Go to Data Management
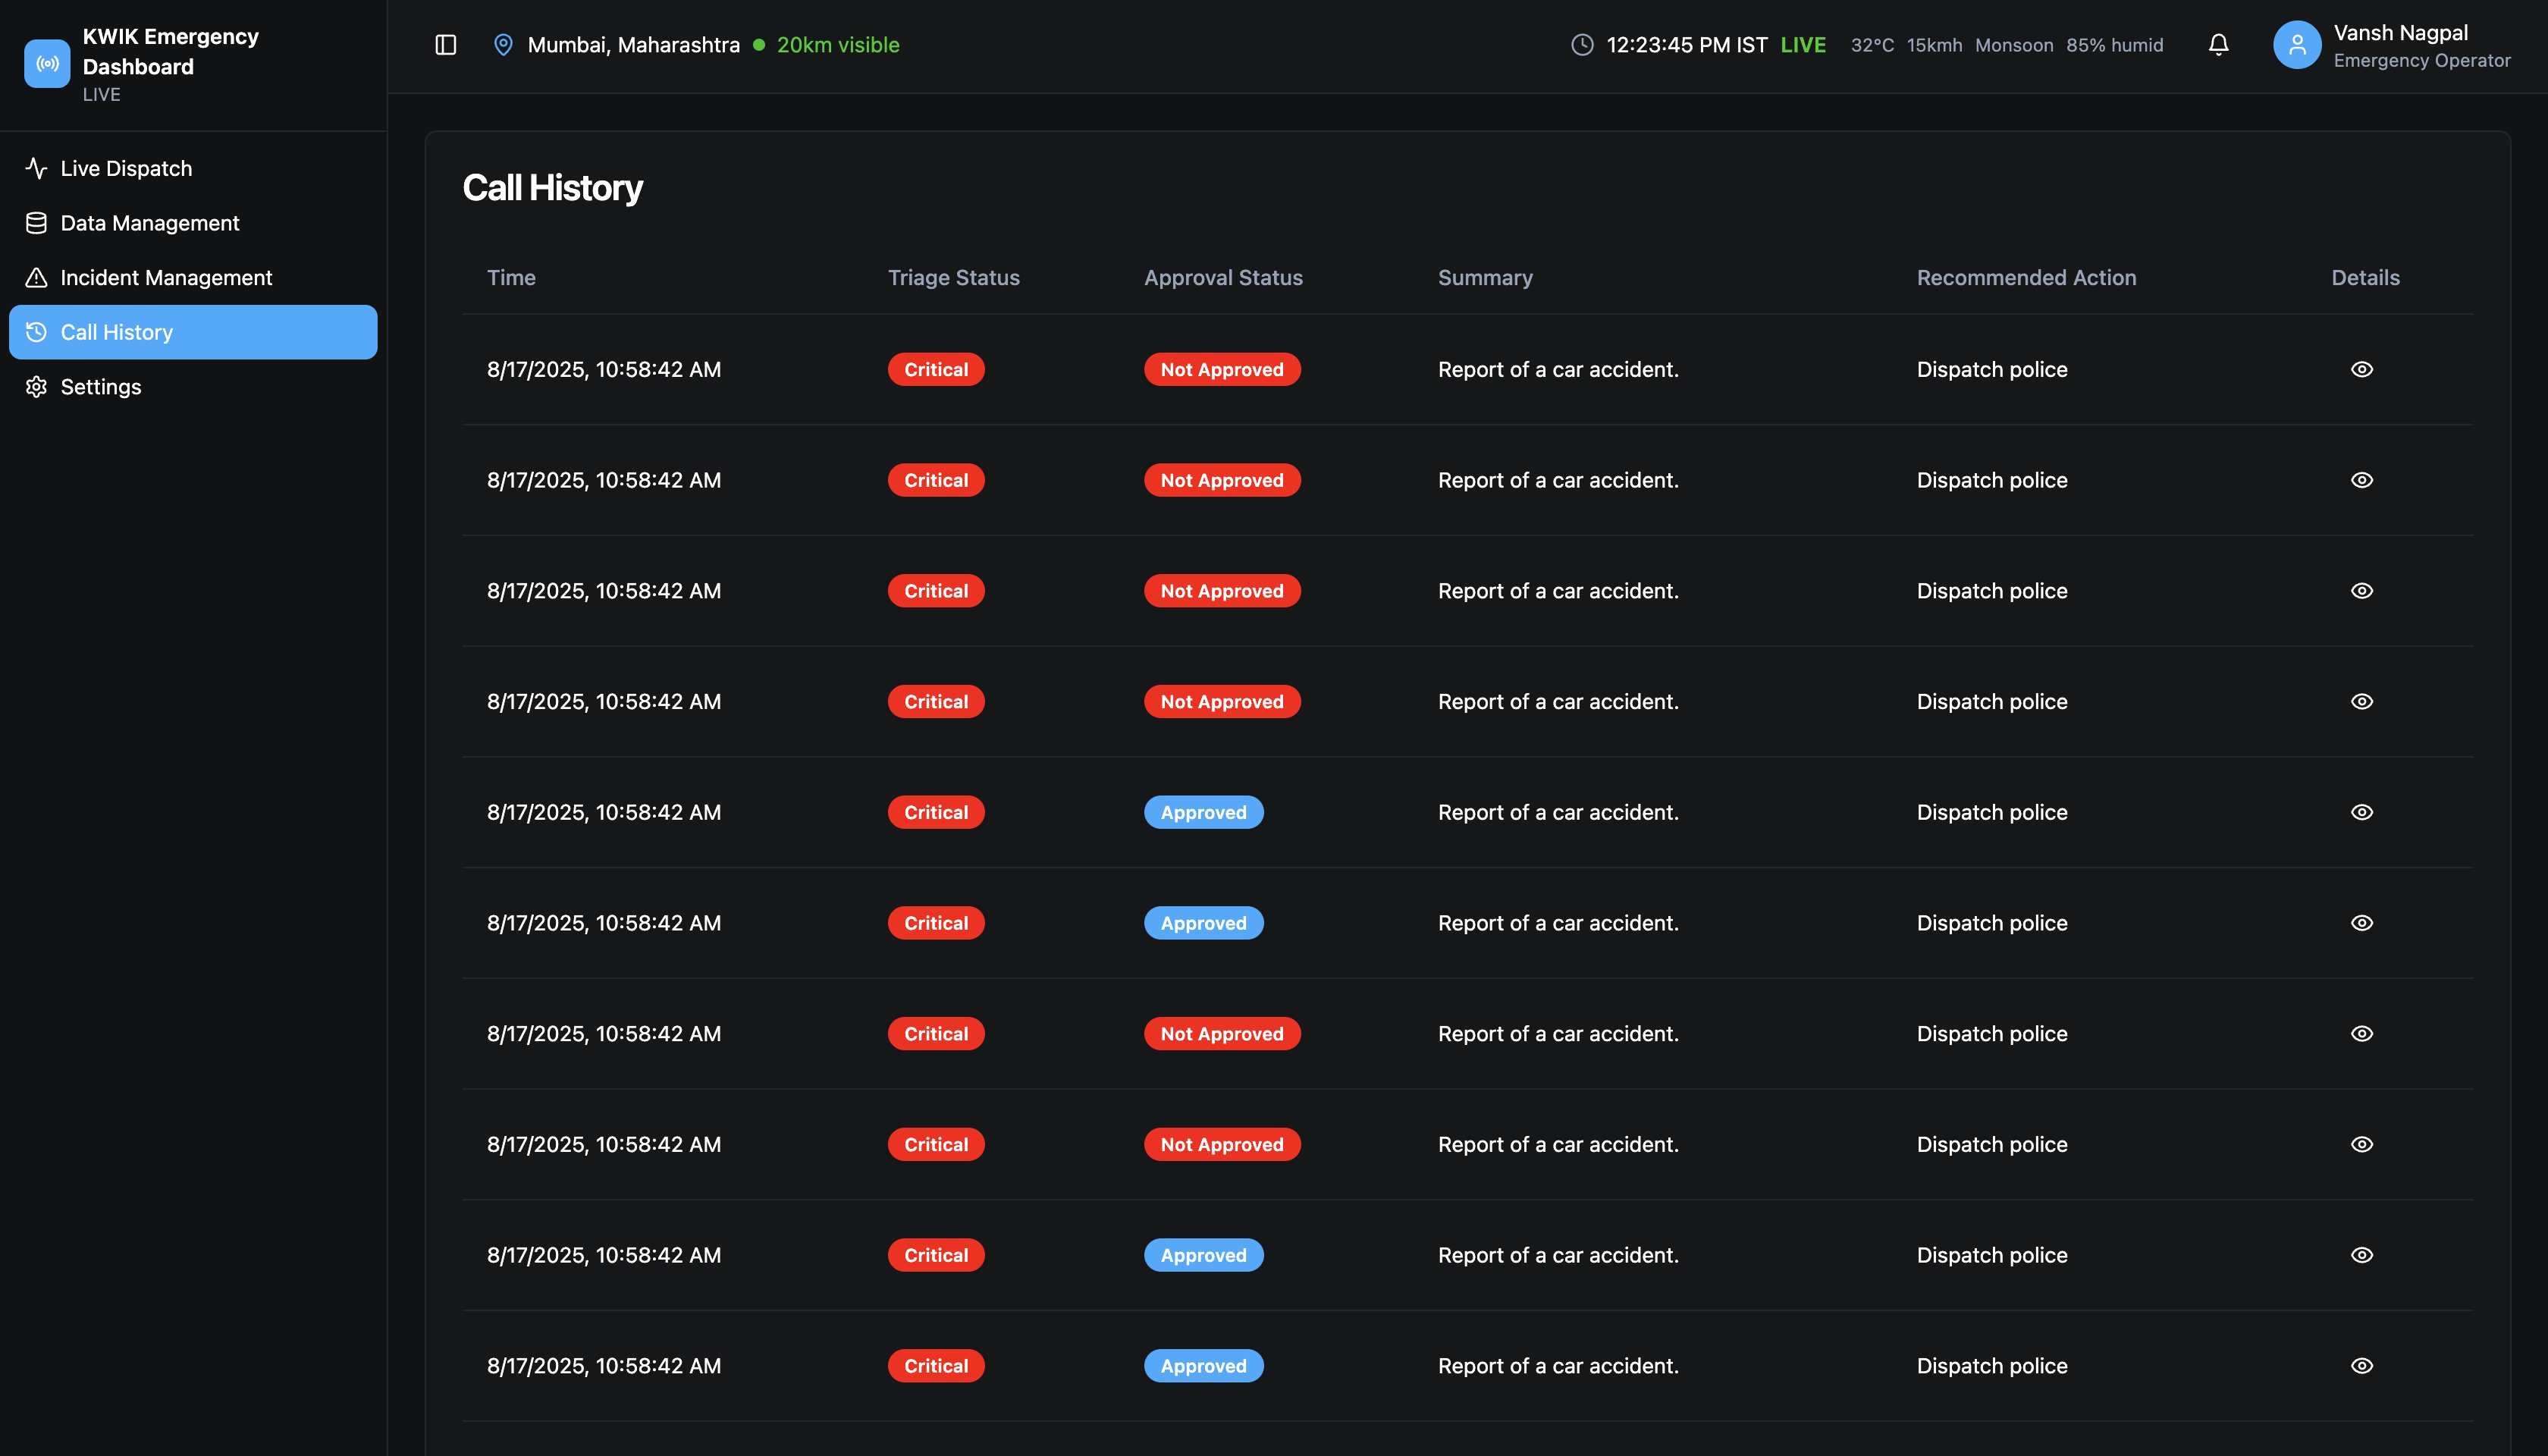The height and width of the screenshot is (1456, 2548). [x=150, y=223]
